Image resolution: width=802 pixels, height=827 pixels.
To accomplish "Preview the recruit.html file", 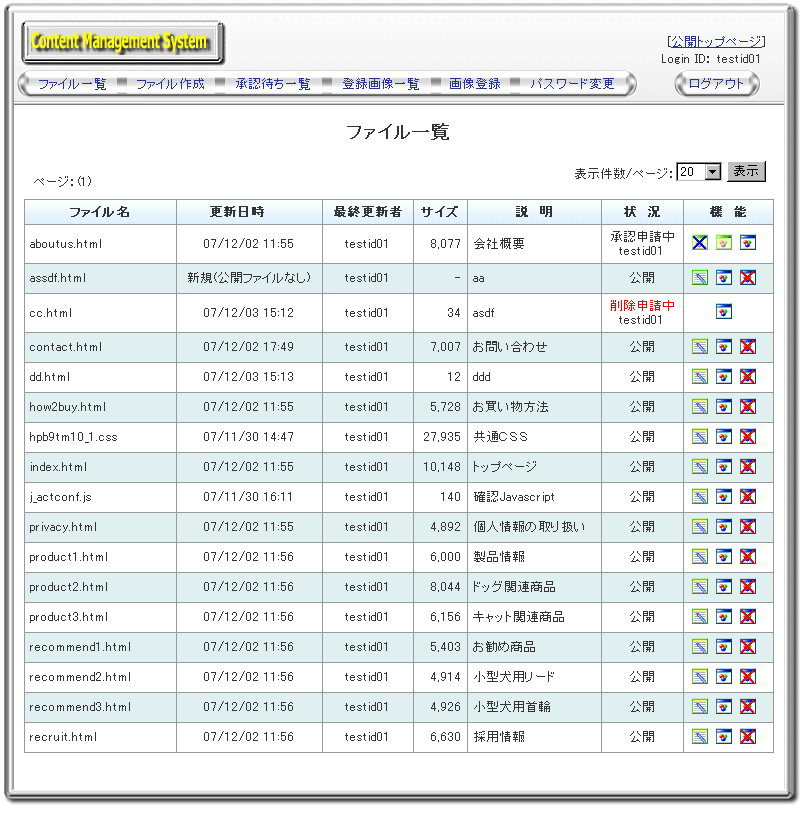I will click(724, 737).
